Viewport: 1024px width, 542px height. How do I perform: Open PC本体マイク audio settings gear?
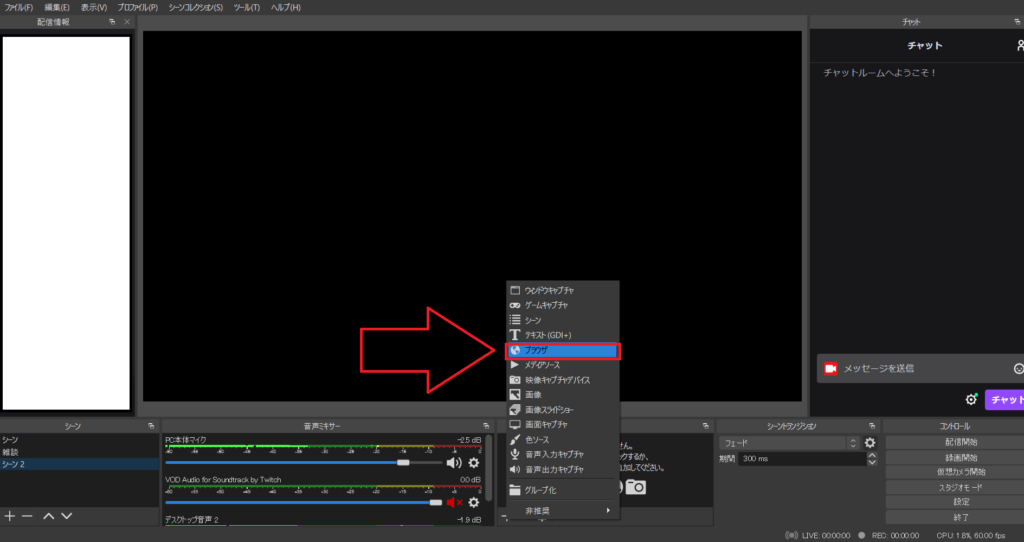coord(473,463)
